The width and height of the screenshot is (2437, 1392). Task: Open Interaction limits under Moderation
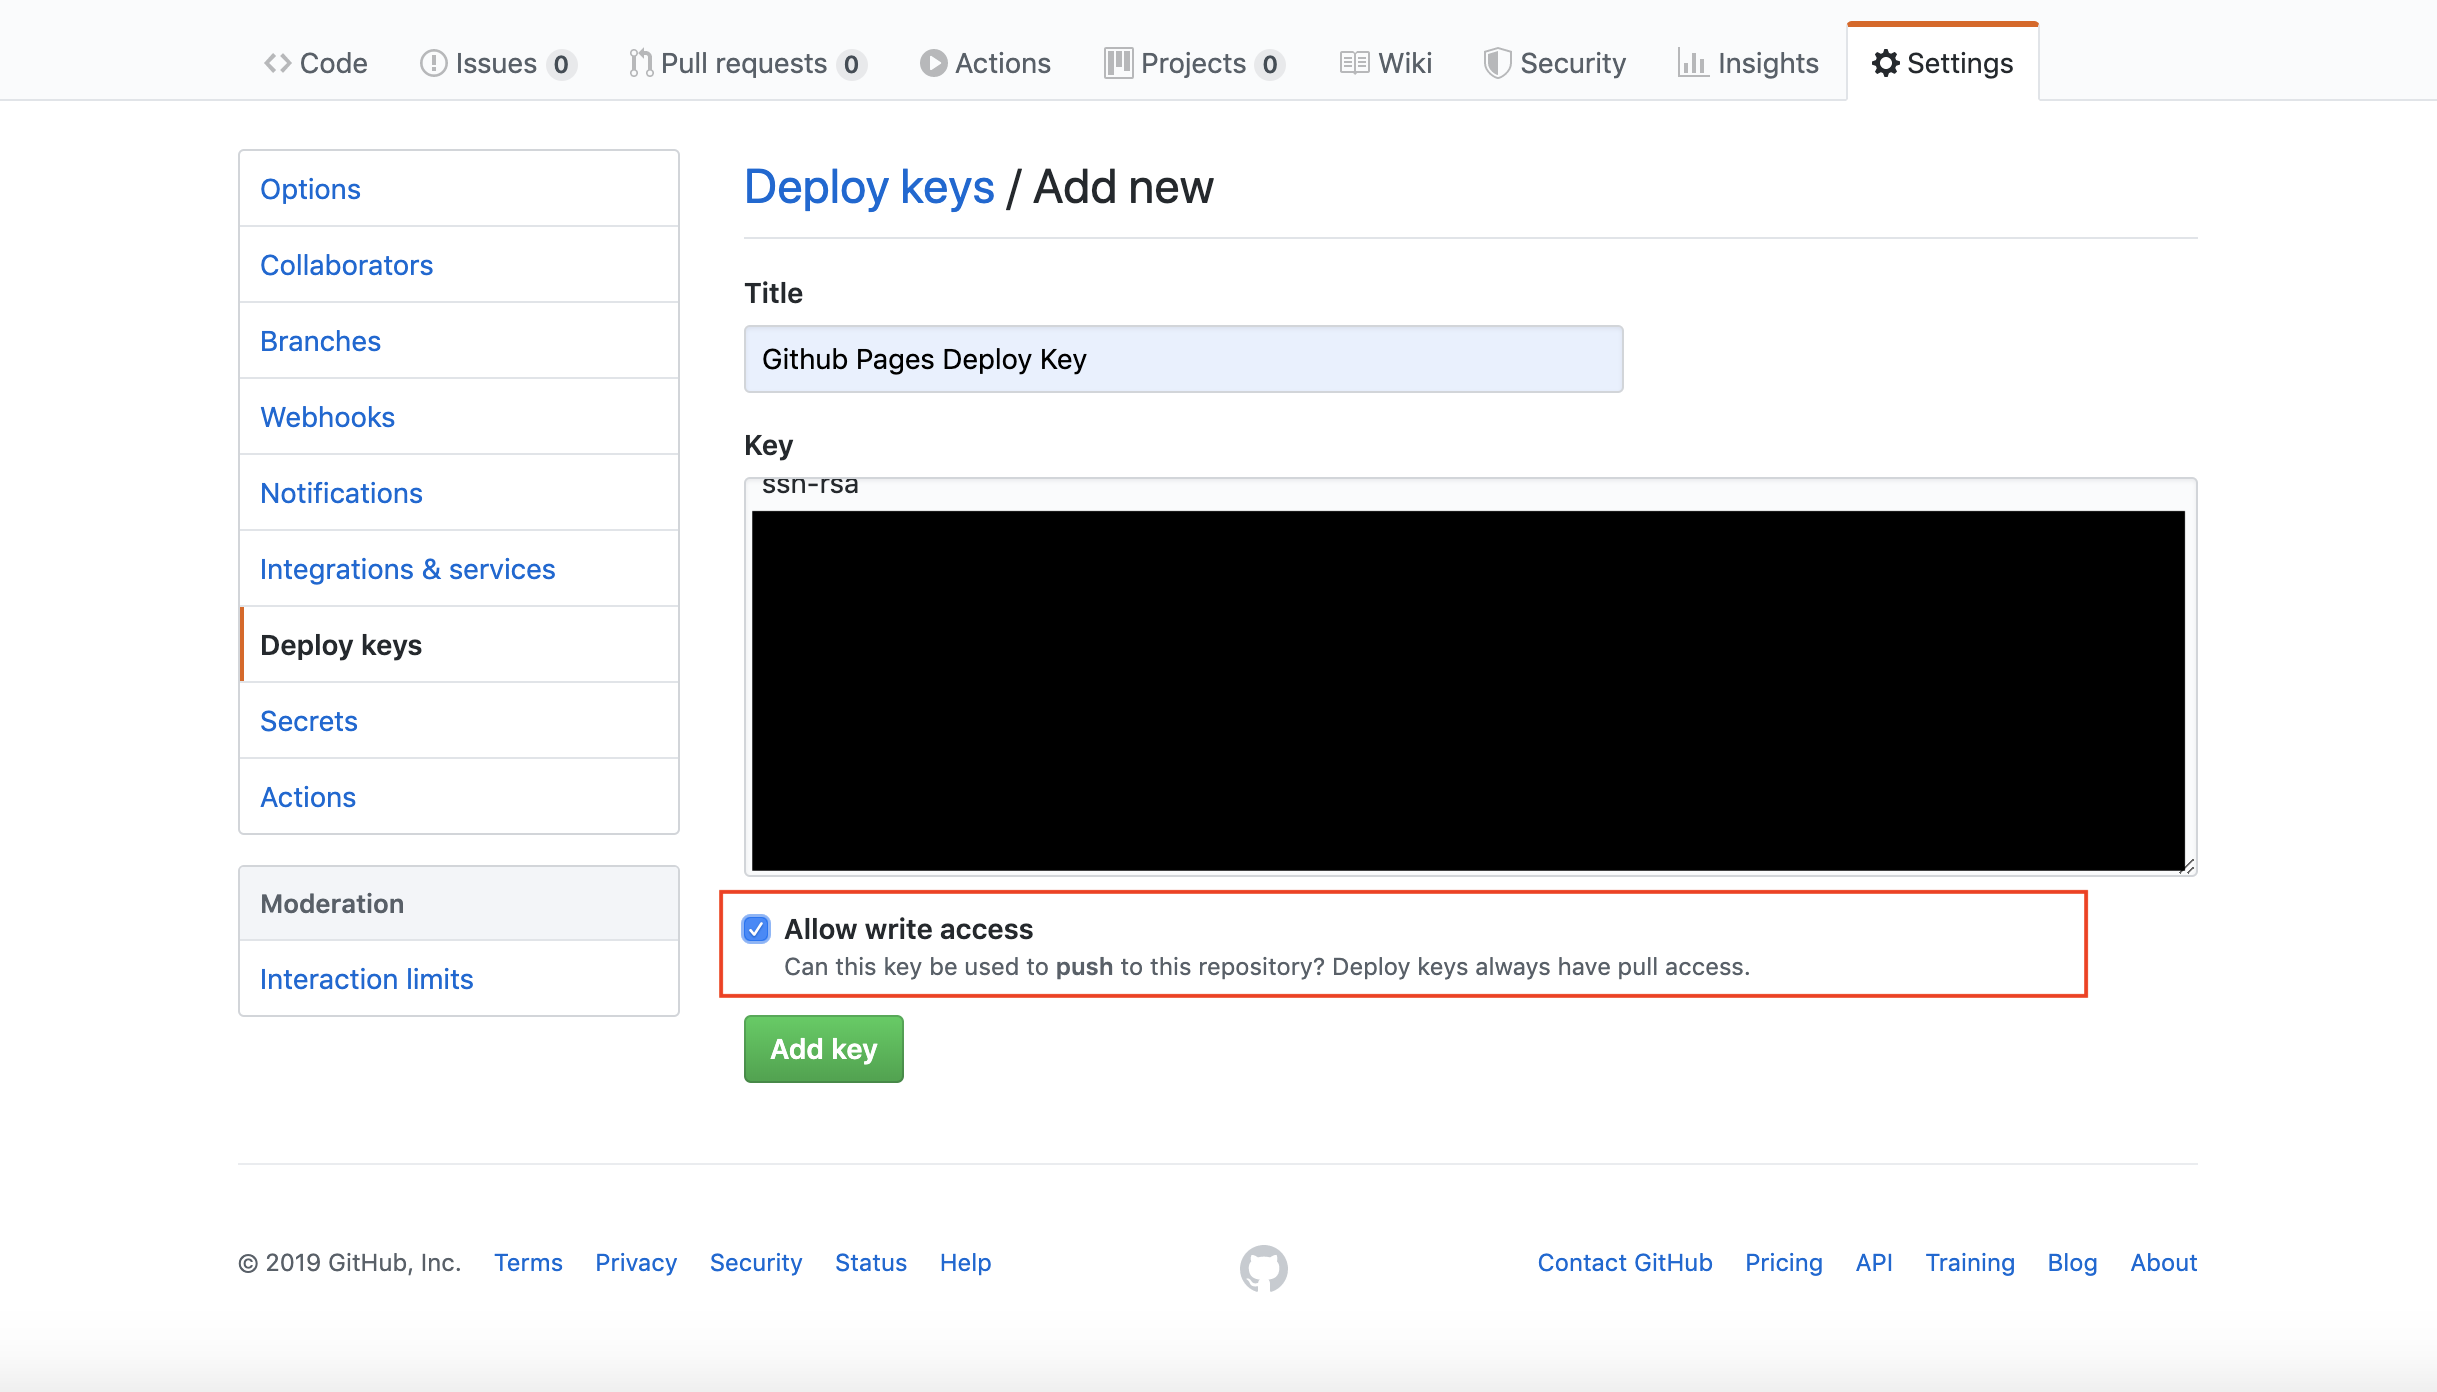tap(459, 979)
